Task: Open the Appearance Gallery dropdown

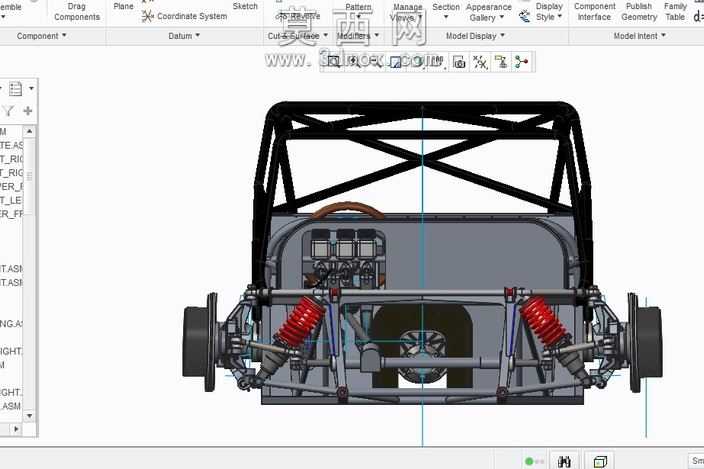Action: pyautogui.click(x=488, y=13)
